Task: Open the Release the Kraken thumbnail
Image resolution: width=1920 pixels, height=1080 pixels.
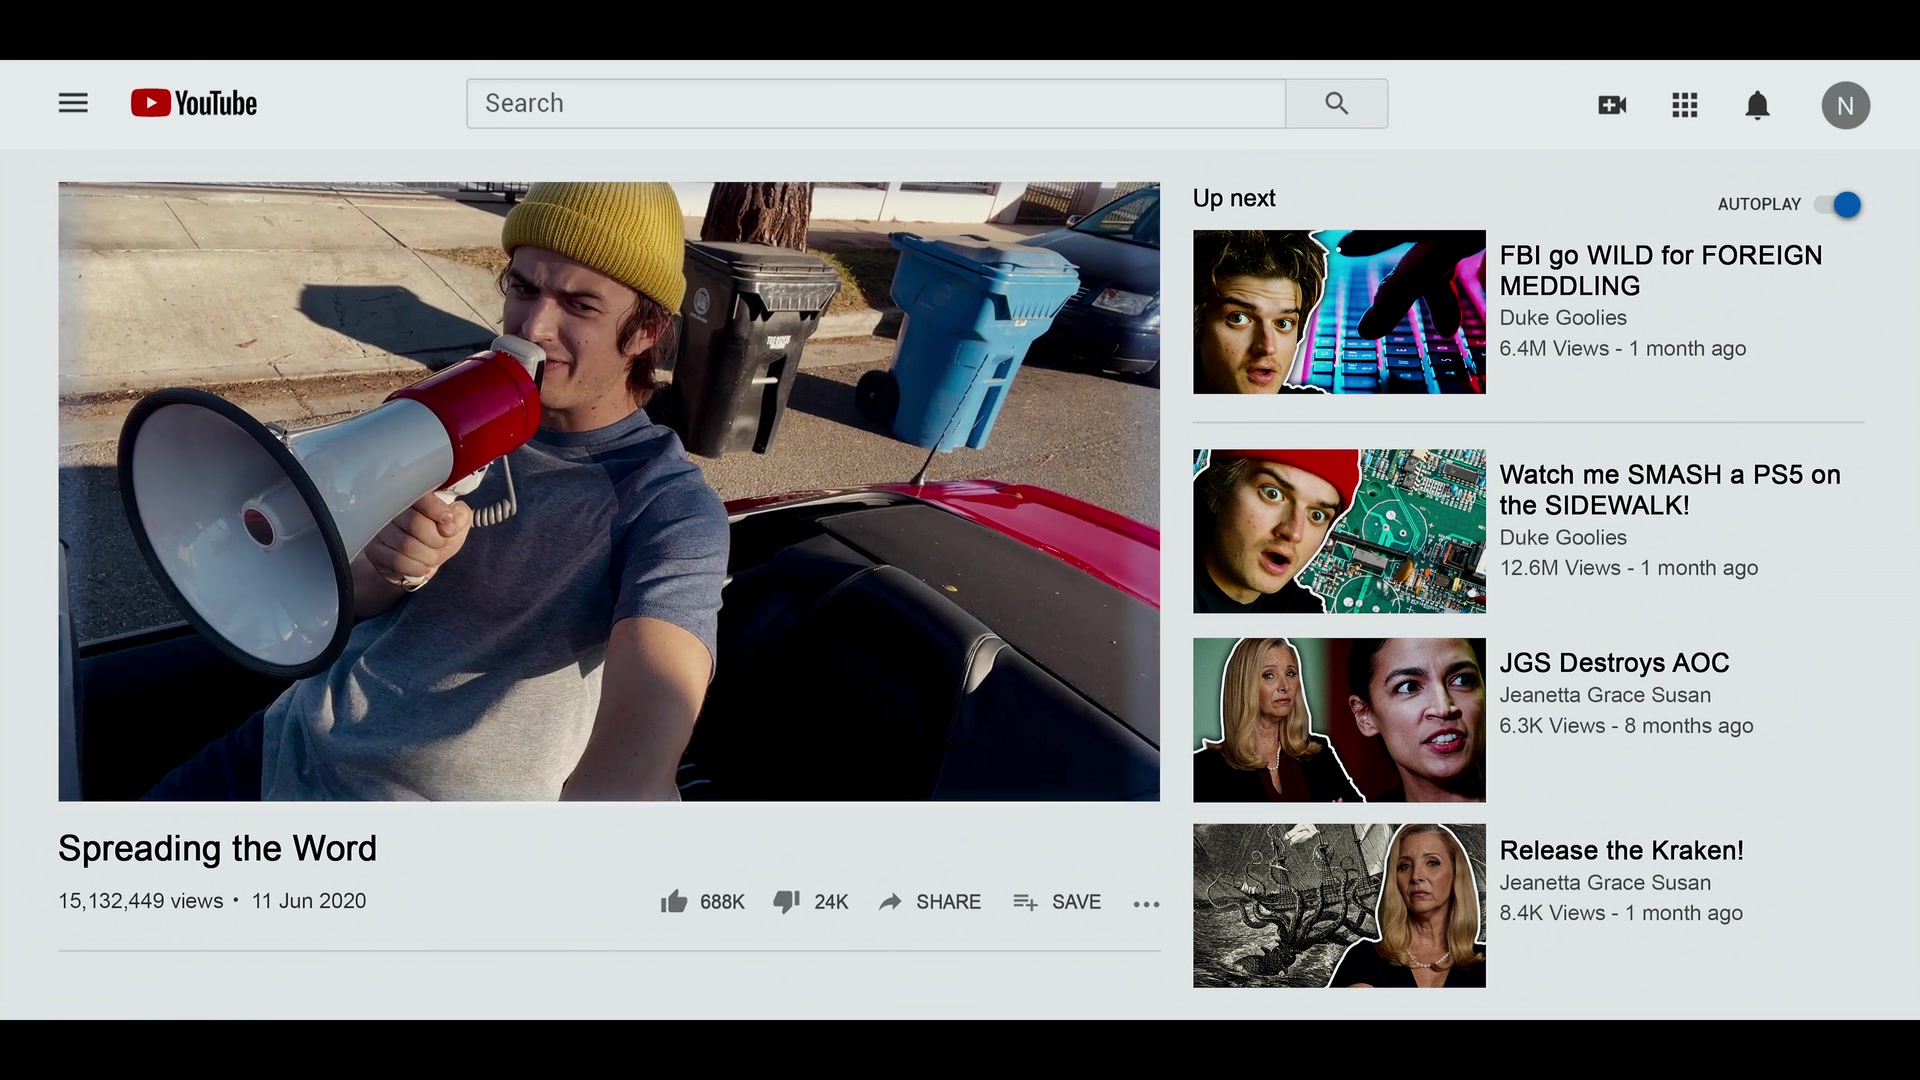Action: point(1339,906)
